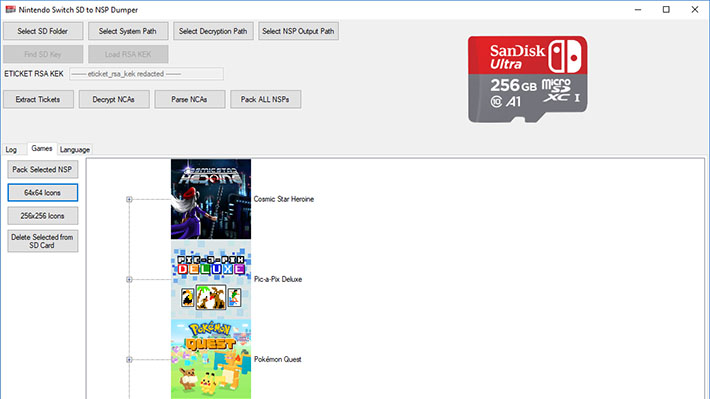Focus the ETICKET RSA KEK field
Screen dimensions: 710x399
pyautogui.click(x=146, y=74)
